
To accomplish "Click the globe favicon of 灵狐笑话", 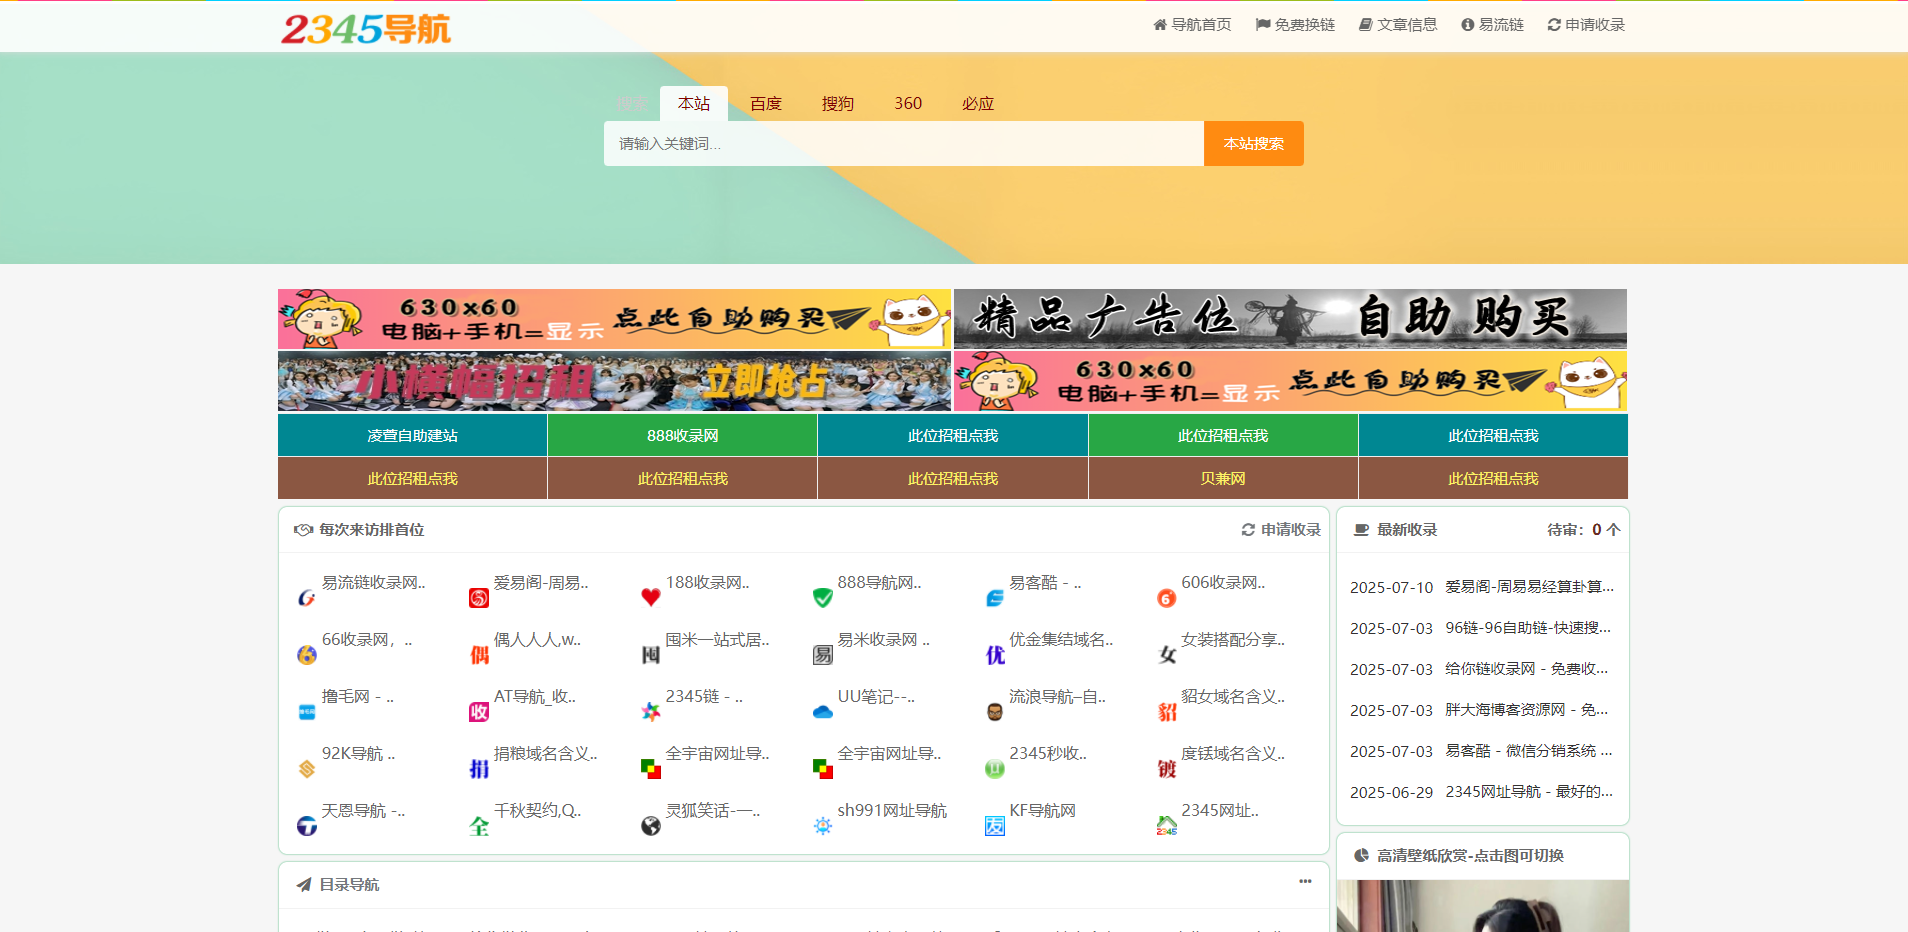I will [x=651, y=826].
